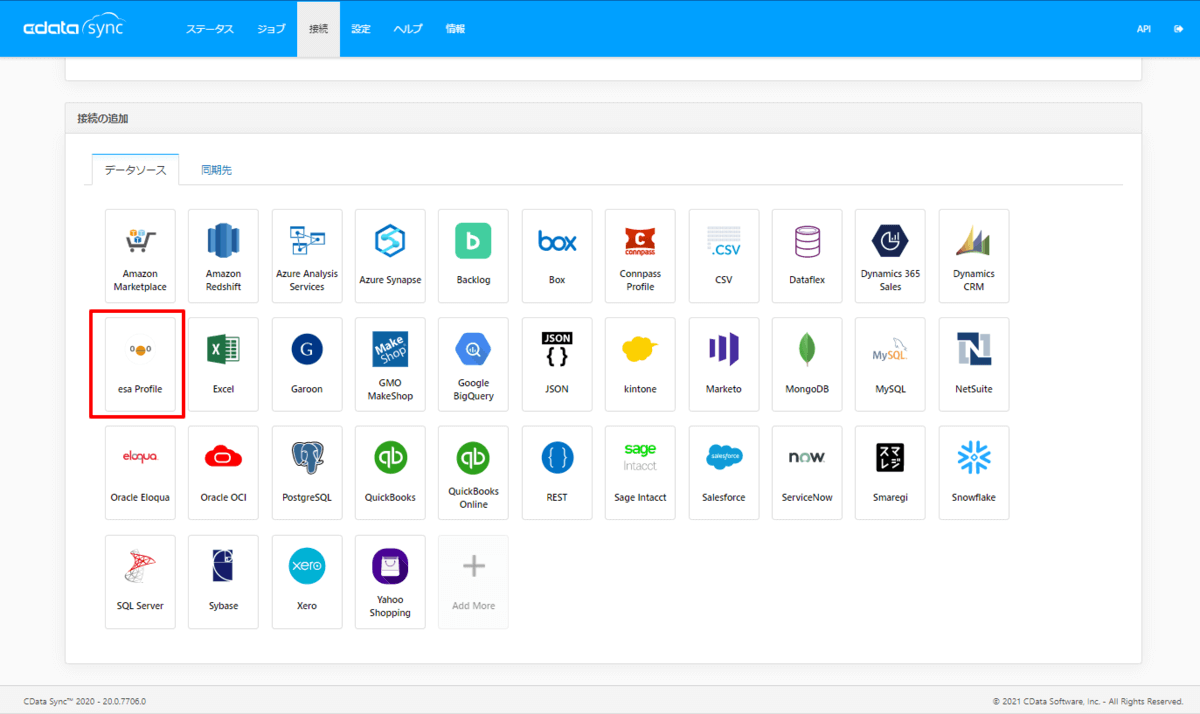Add a CSV data source
1200x714 pixels.
click(723, 256)
